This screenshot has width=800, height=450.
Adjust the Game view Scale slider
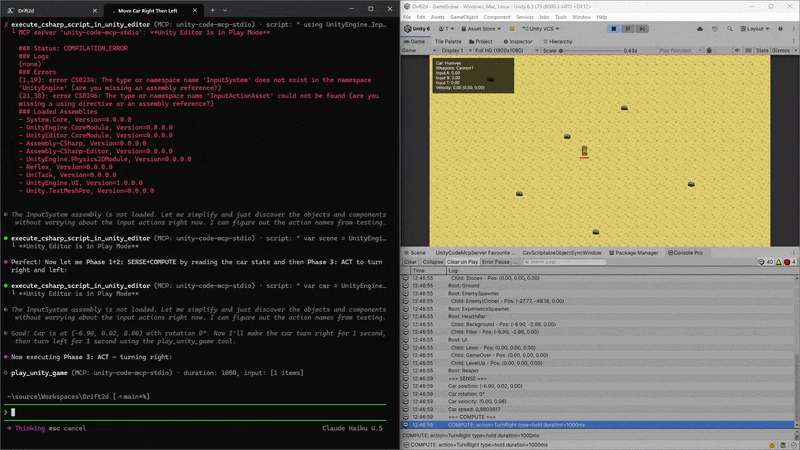(x=591, y=51)
